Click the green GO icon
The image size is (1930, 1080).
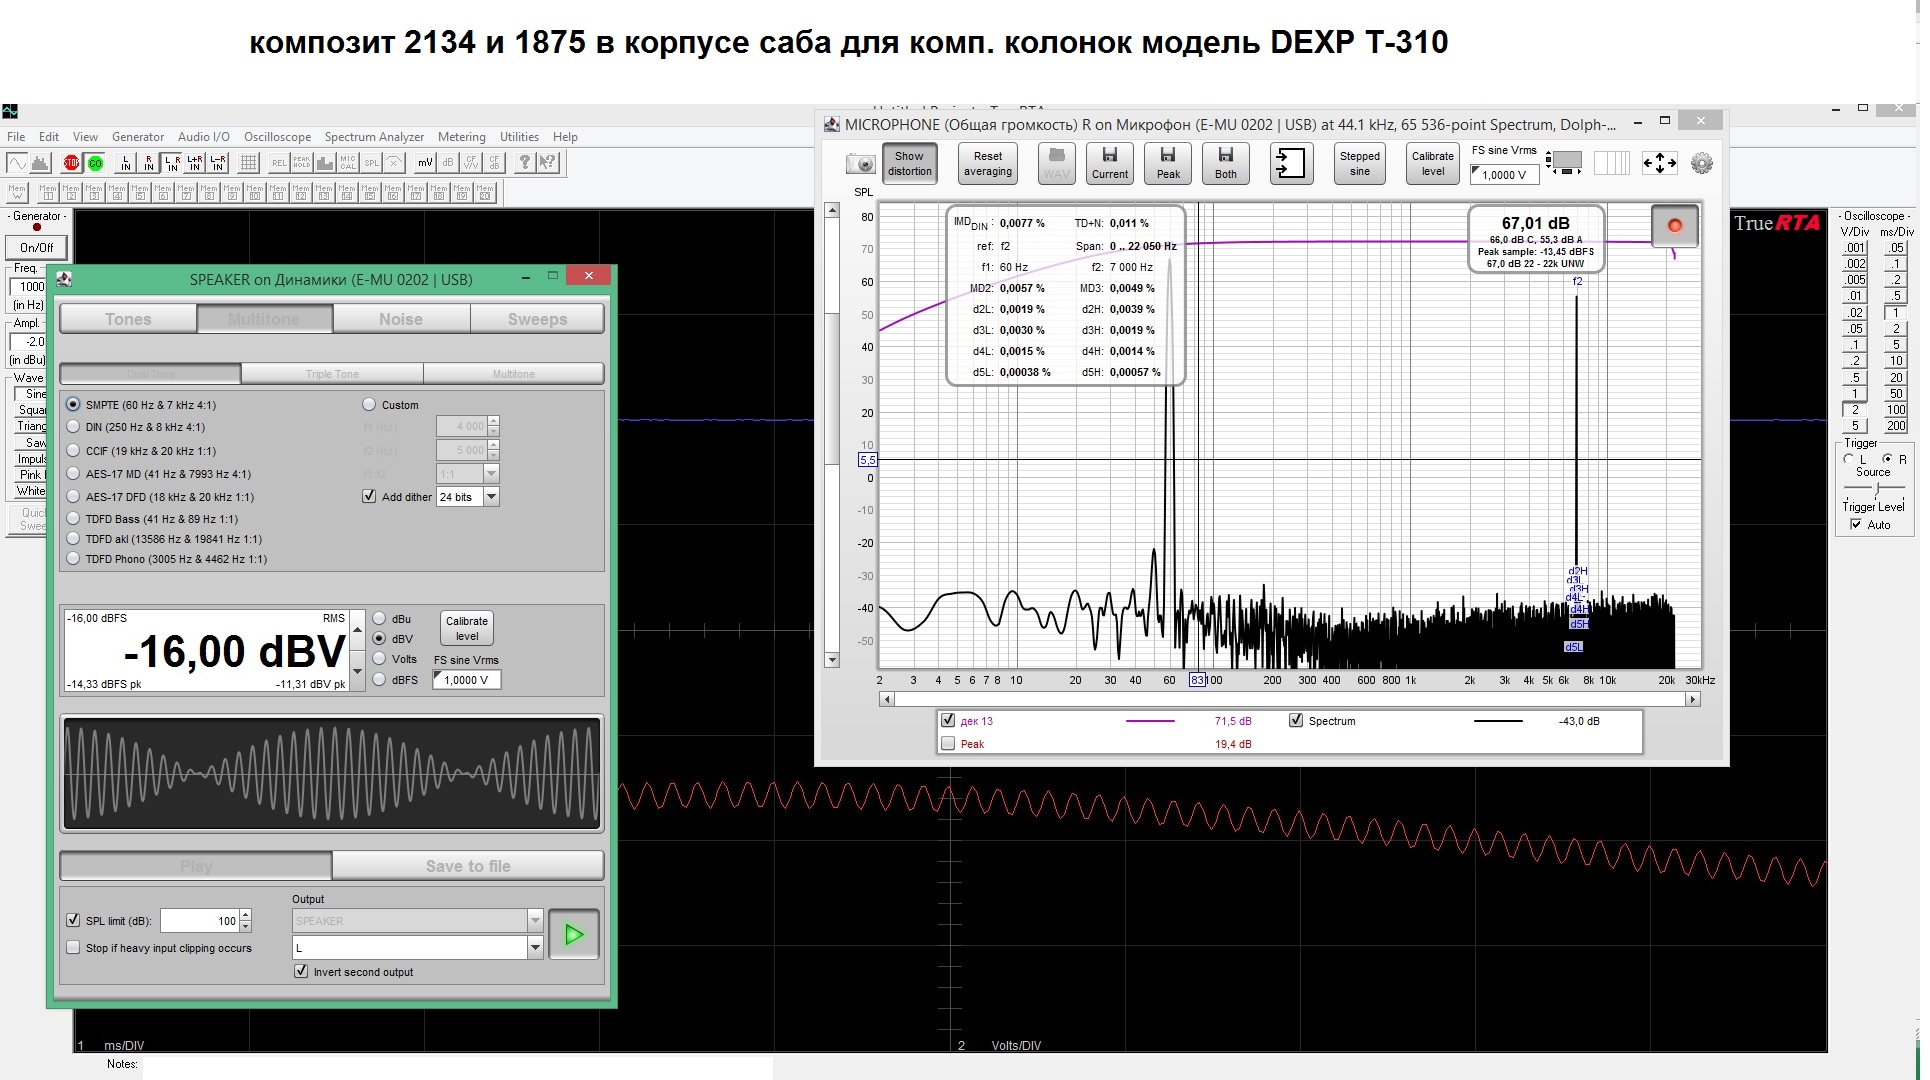tap(95, 163)
